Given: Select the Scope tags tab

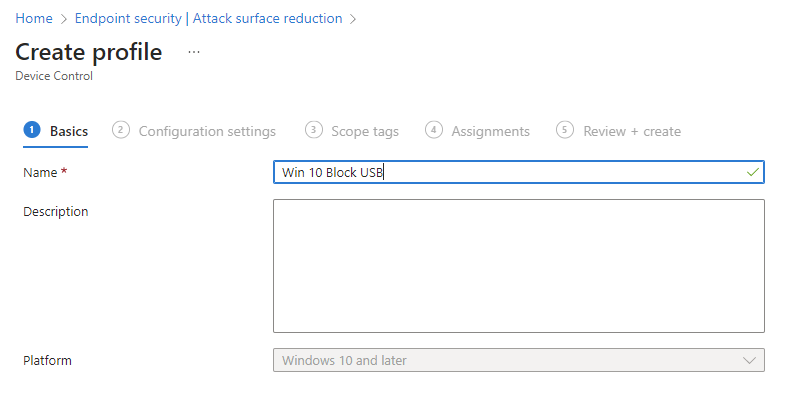Looking at the screenshot, I should (x=365, y=131).
